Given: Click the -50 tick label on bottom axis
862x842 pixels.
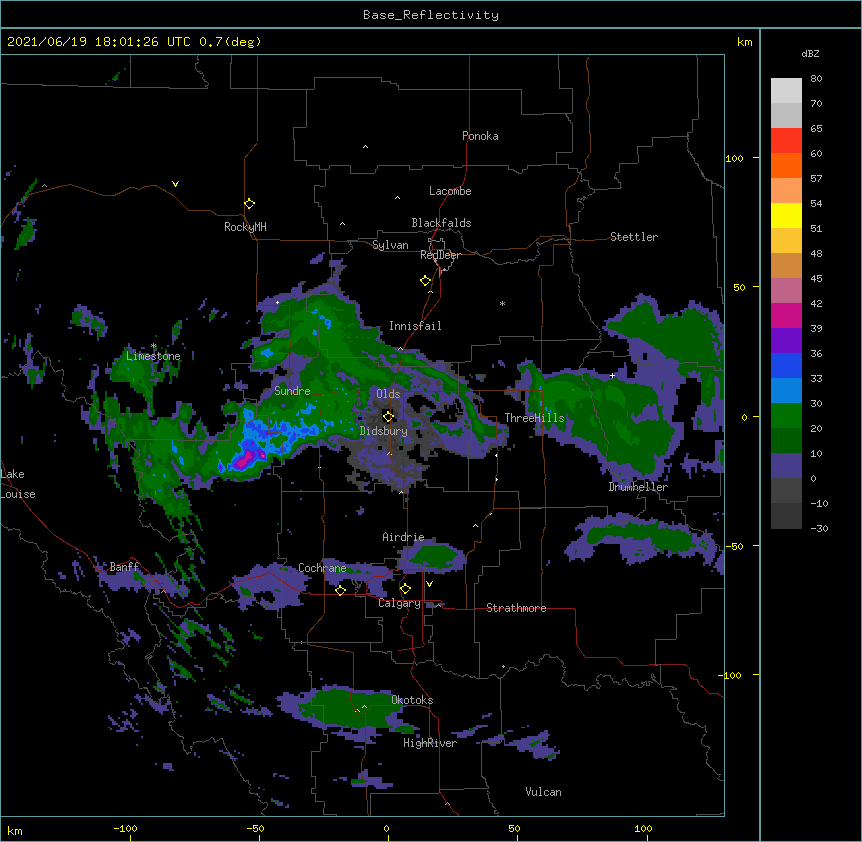Looking at the screenshot, I should click(x=255, y=829).
